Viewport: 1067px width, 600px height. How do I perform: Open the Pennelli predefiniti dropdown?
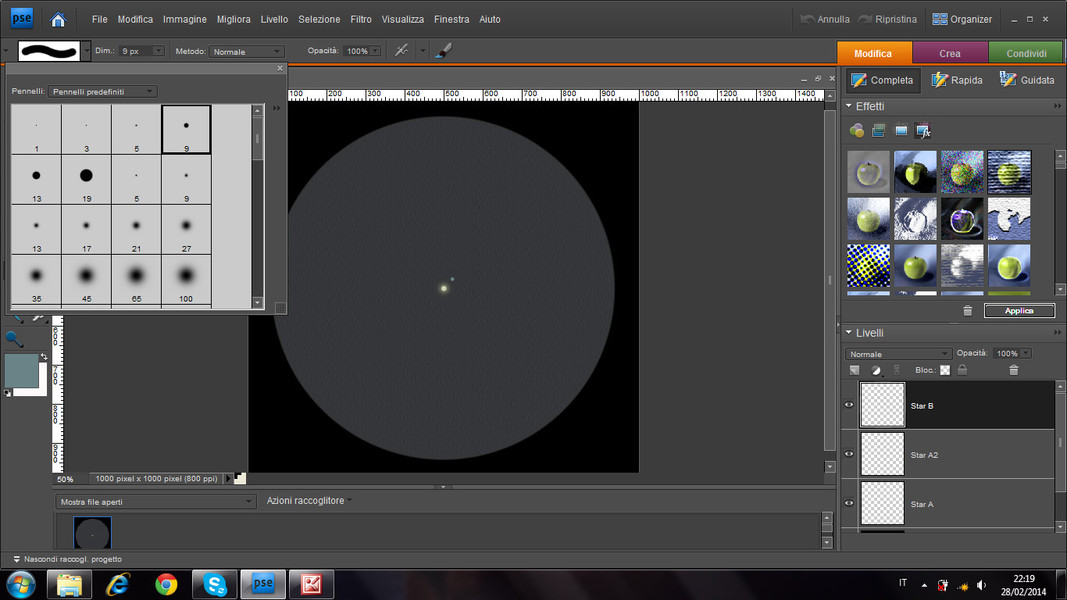pos(103,91)
